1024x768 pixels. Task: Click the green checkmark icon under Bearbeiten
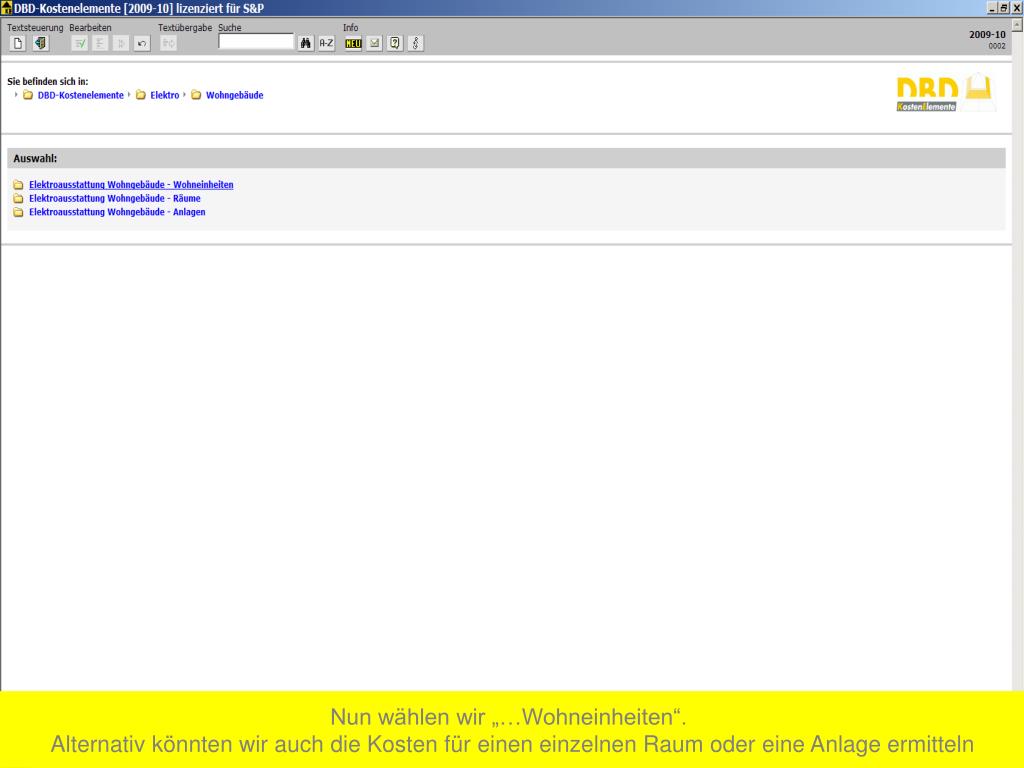point(80,43)
